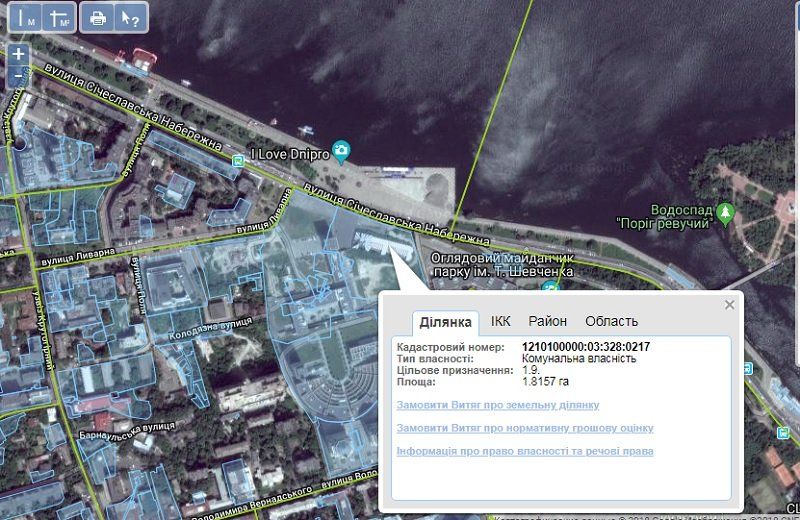Click the print map icon
The image size is (800, 520).
(x=97, y=17)
